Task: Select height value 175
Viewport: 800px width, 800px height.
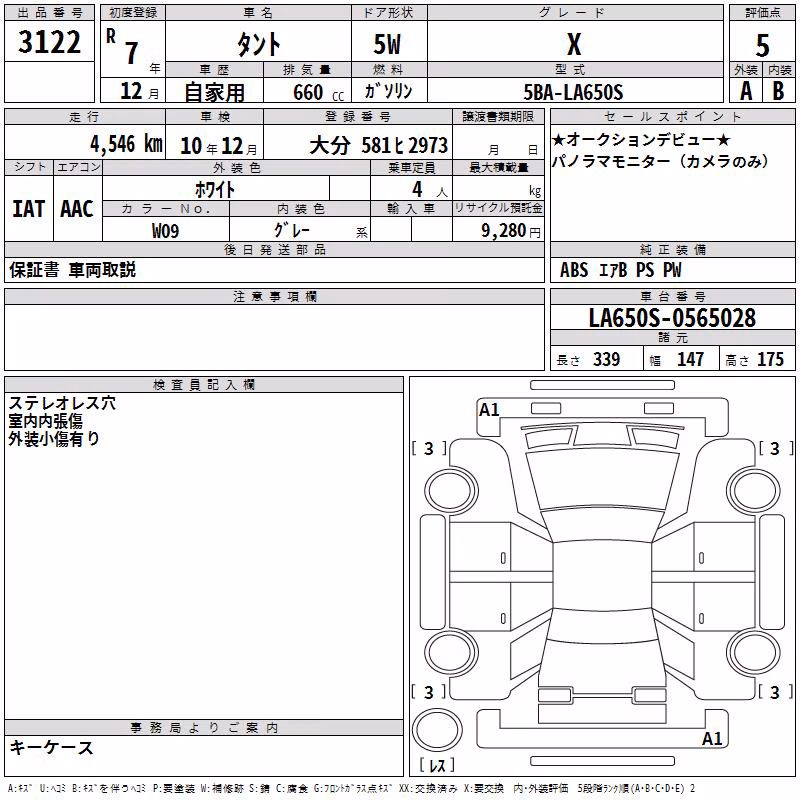Action: 770,359
